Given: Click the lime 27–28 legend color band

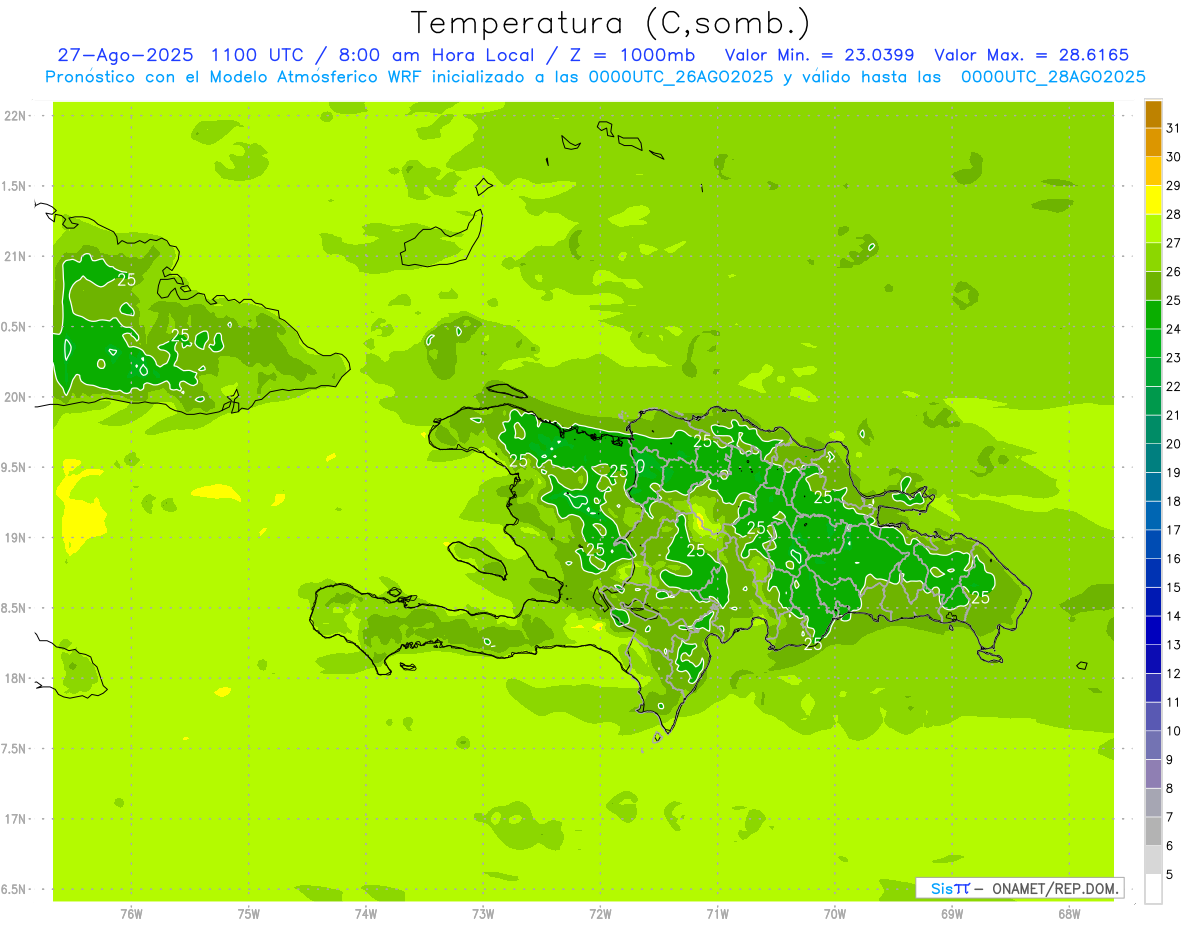Looking at the screenshot, I should [x=1153, y=229].
